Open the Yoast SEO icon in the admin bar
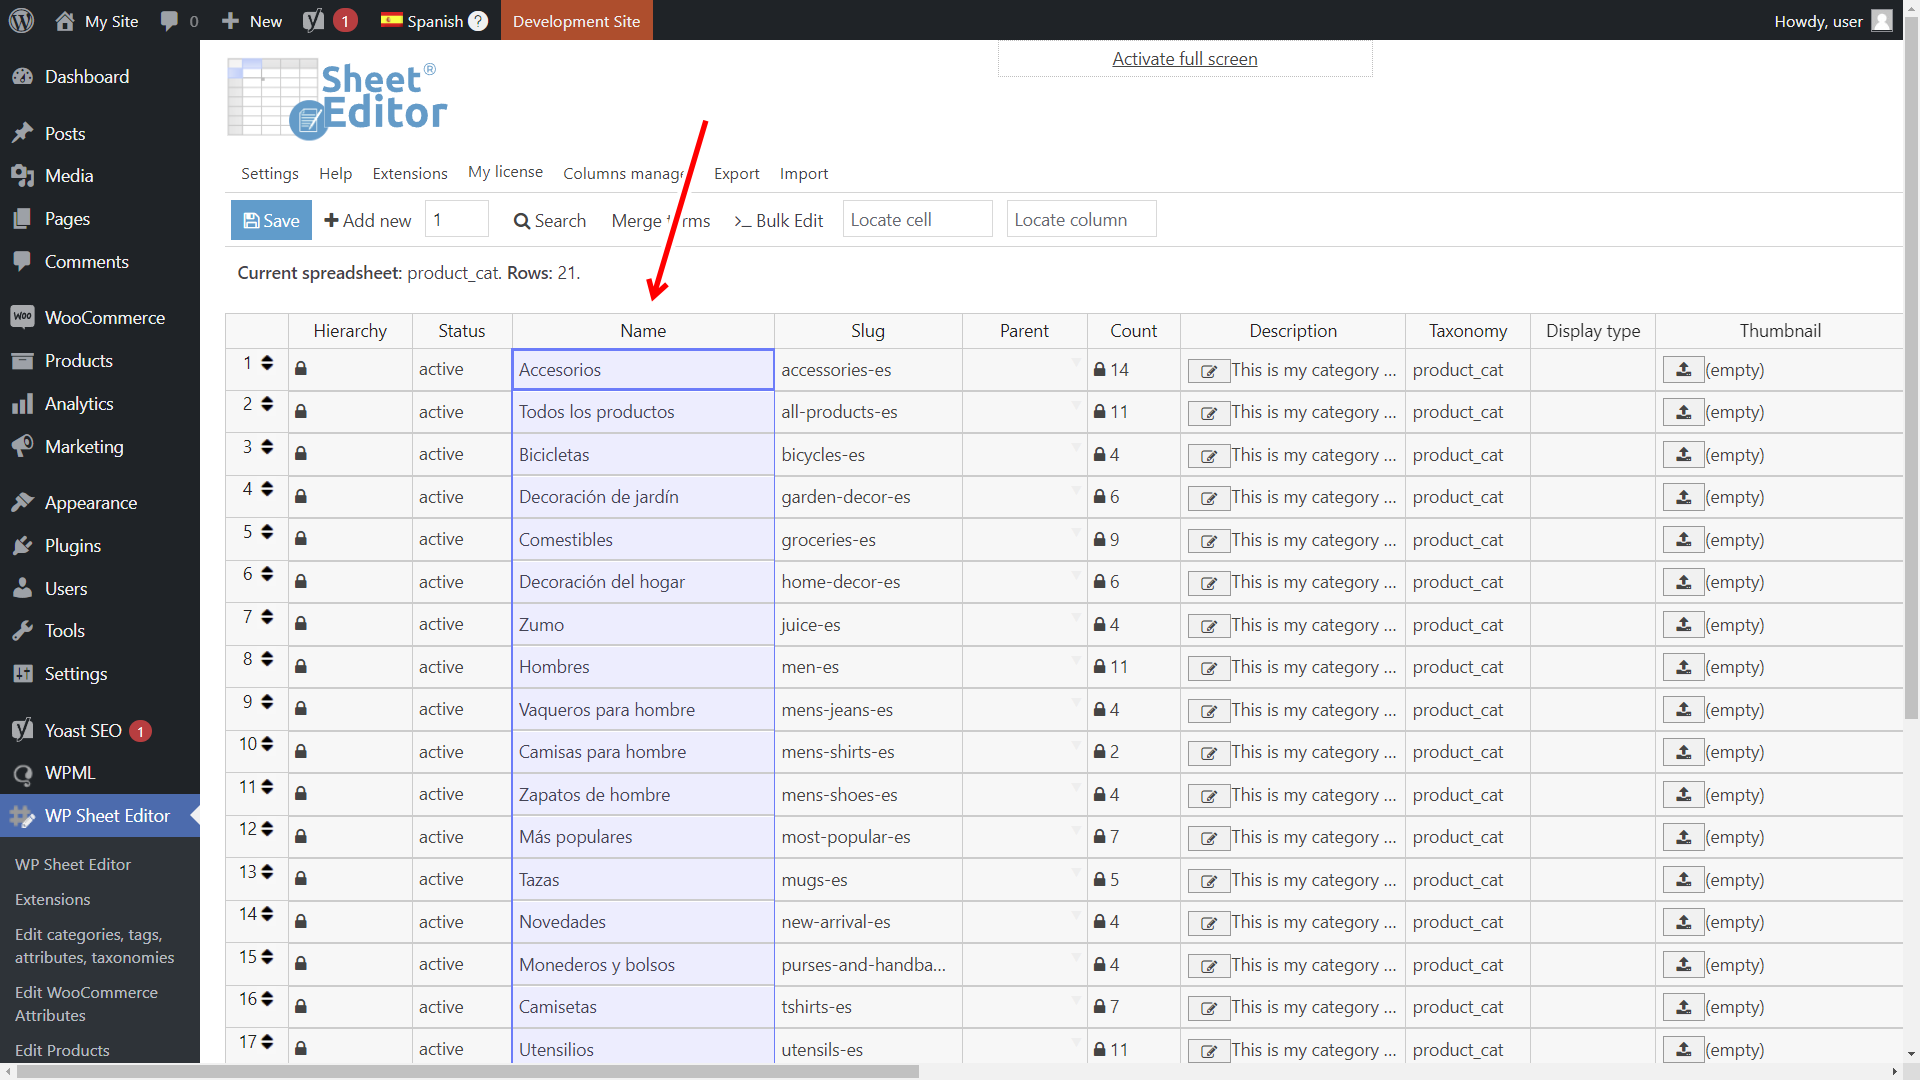This screenshot has width=1920, height=1080. [313, 21]
